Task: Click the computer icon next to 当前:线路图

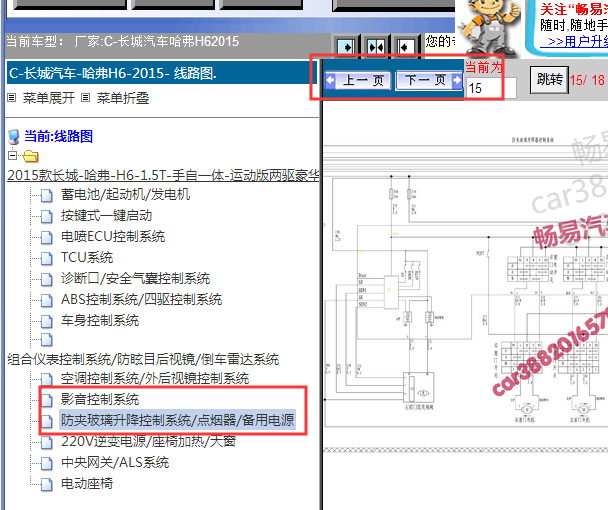Action: 14,137
